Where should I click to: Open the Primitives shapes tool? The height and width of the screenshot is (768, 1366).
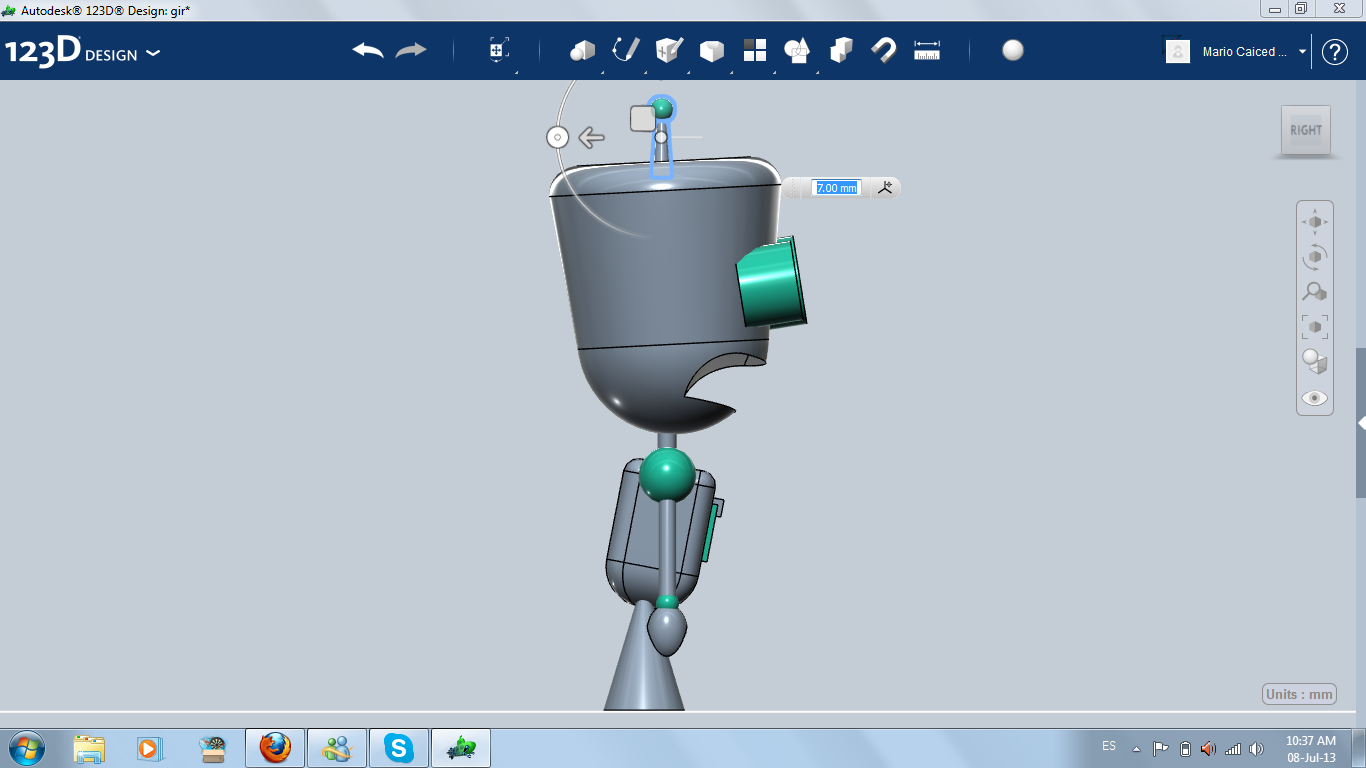click(582, 51)
